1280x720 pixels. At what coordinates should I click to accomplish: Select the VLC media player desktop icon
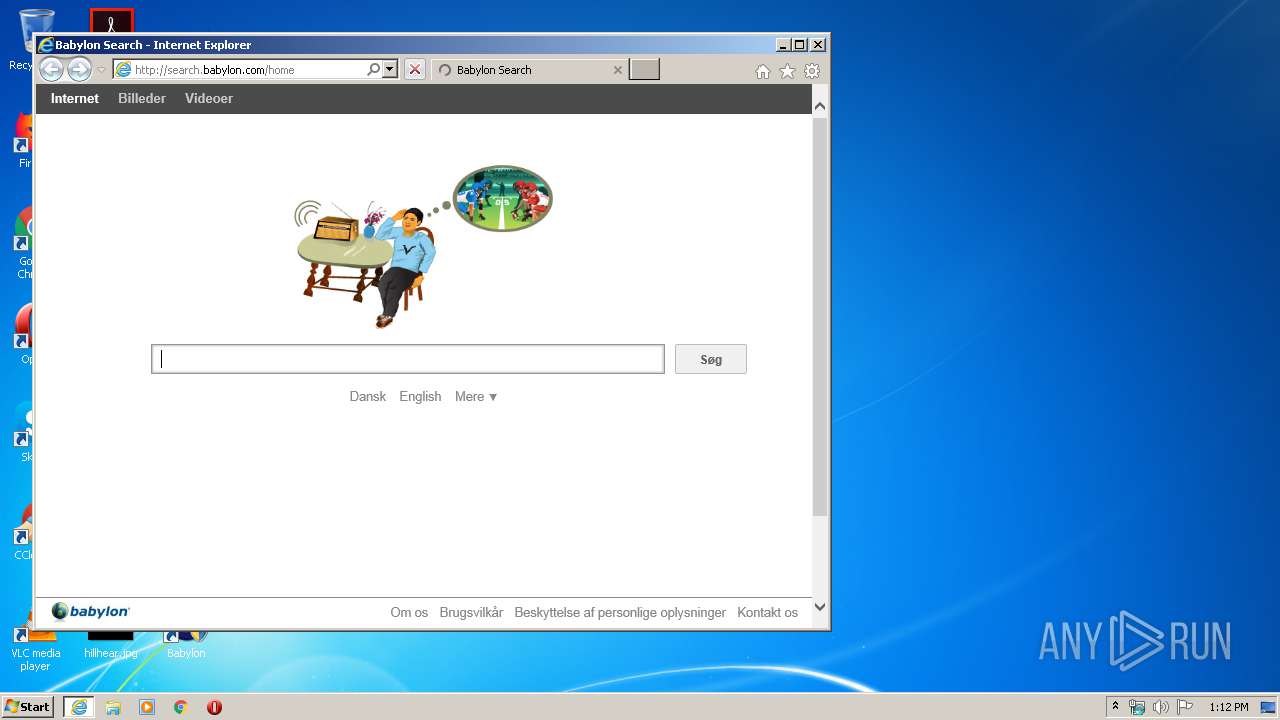point(35,647)
